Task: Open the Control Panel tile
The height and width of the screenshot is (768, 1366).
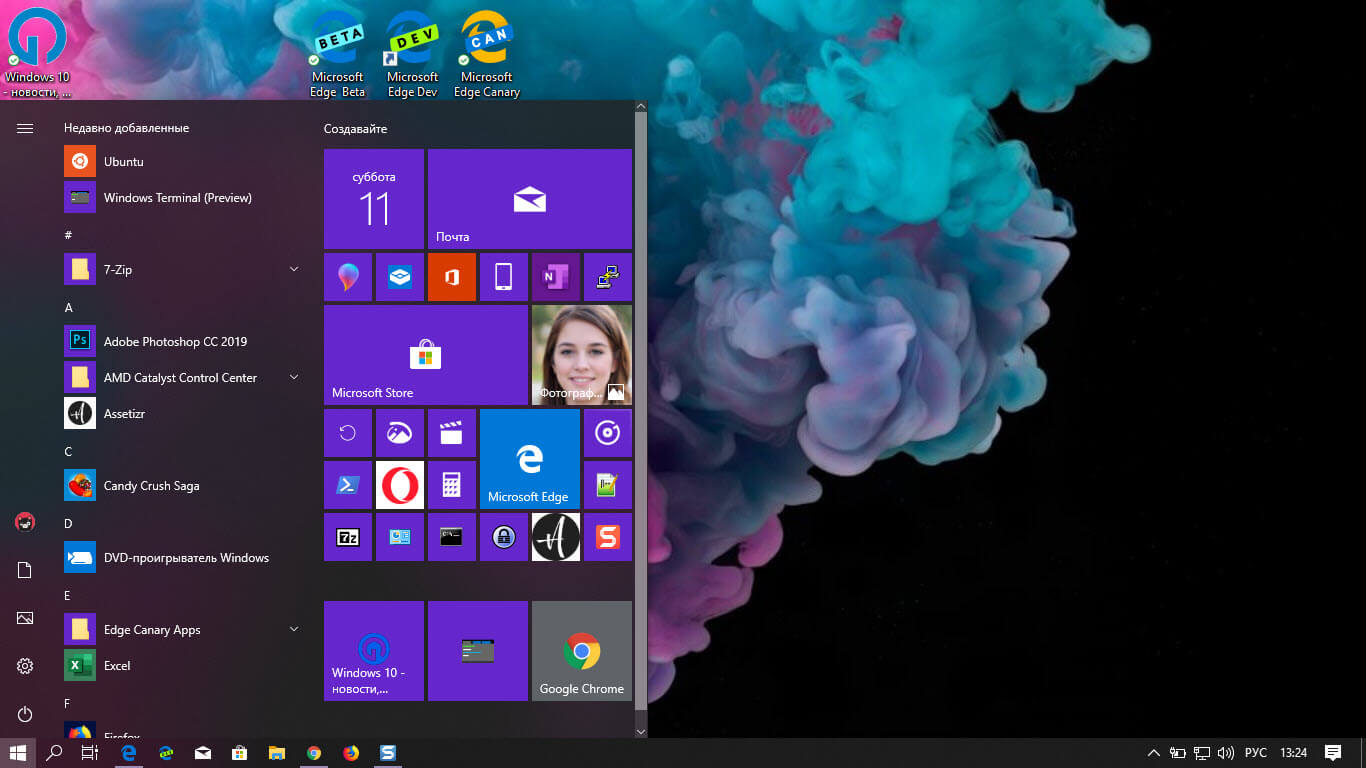Action: [x=400, y=537]
